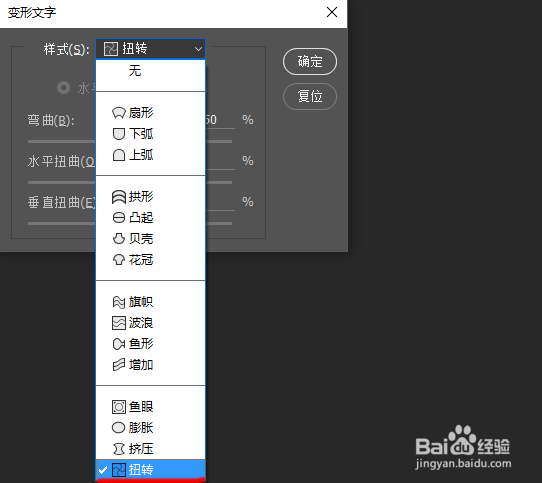This screenshot has height=483, width=542.
Task: Click the Bulge (凸起) style icon
Action: 119,217
